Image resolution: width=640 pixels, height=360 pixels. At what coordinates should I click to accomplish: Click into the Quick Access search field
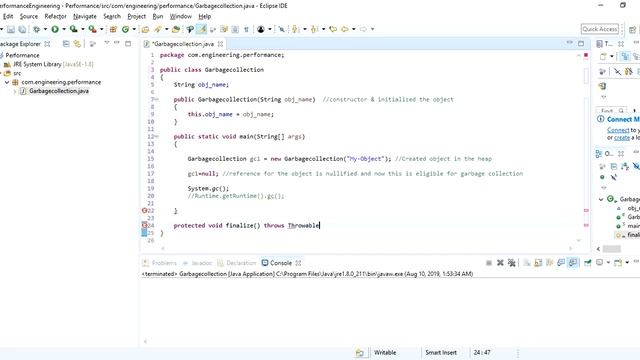click(600, 29)
